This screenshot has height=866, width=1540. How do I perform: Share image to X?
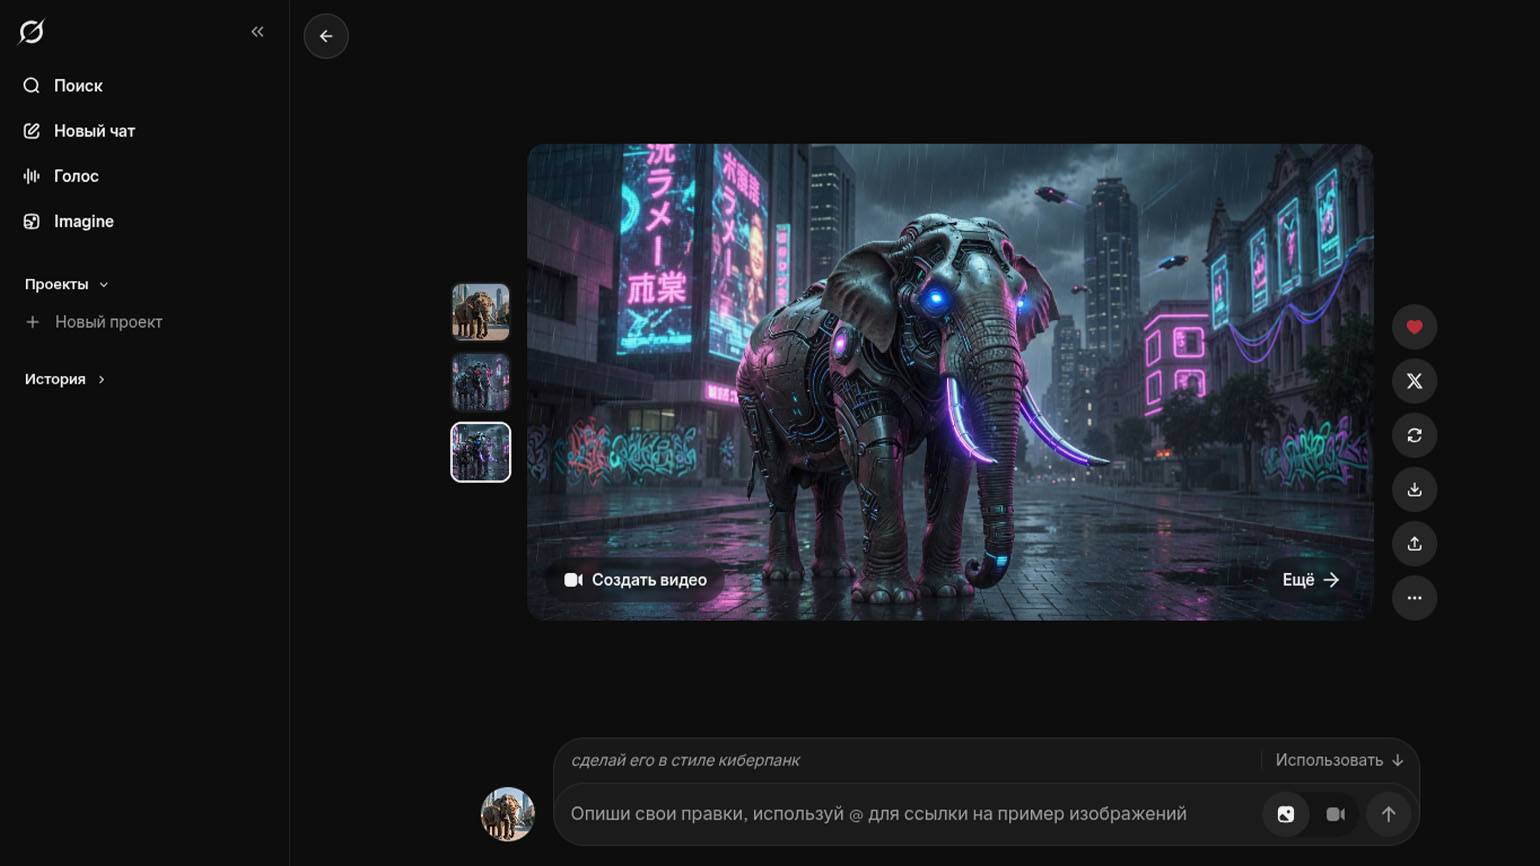[x=1414, y=381]
